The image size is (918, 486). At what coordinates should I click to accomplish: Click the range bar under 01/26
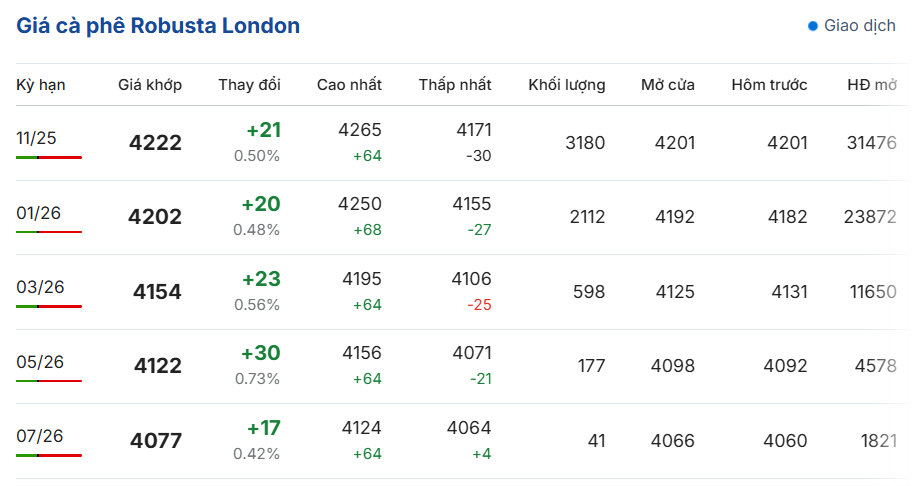coord(49,232)
